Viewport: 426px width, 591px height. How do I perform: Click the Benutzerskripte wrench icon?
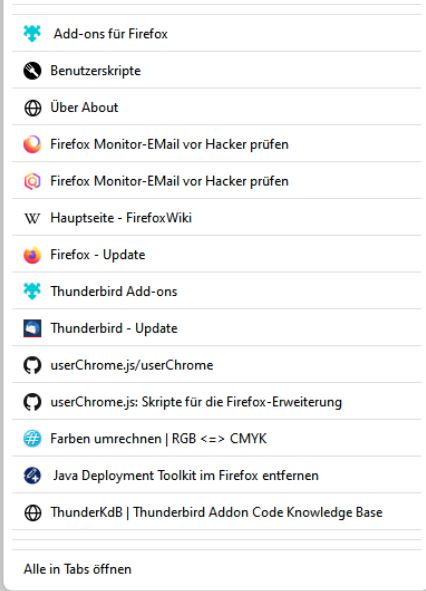[32, 70]
